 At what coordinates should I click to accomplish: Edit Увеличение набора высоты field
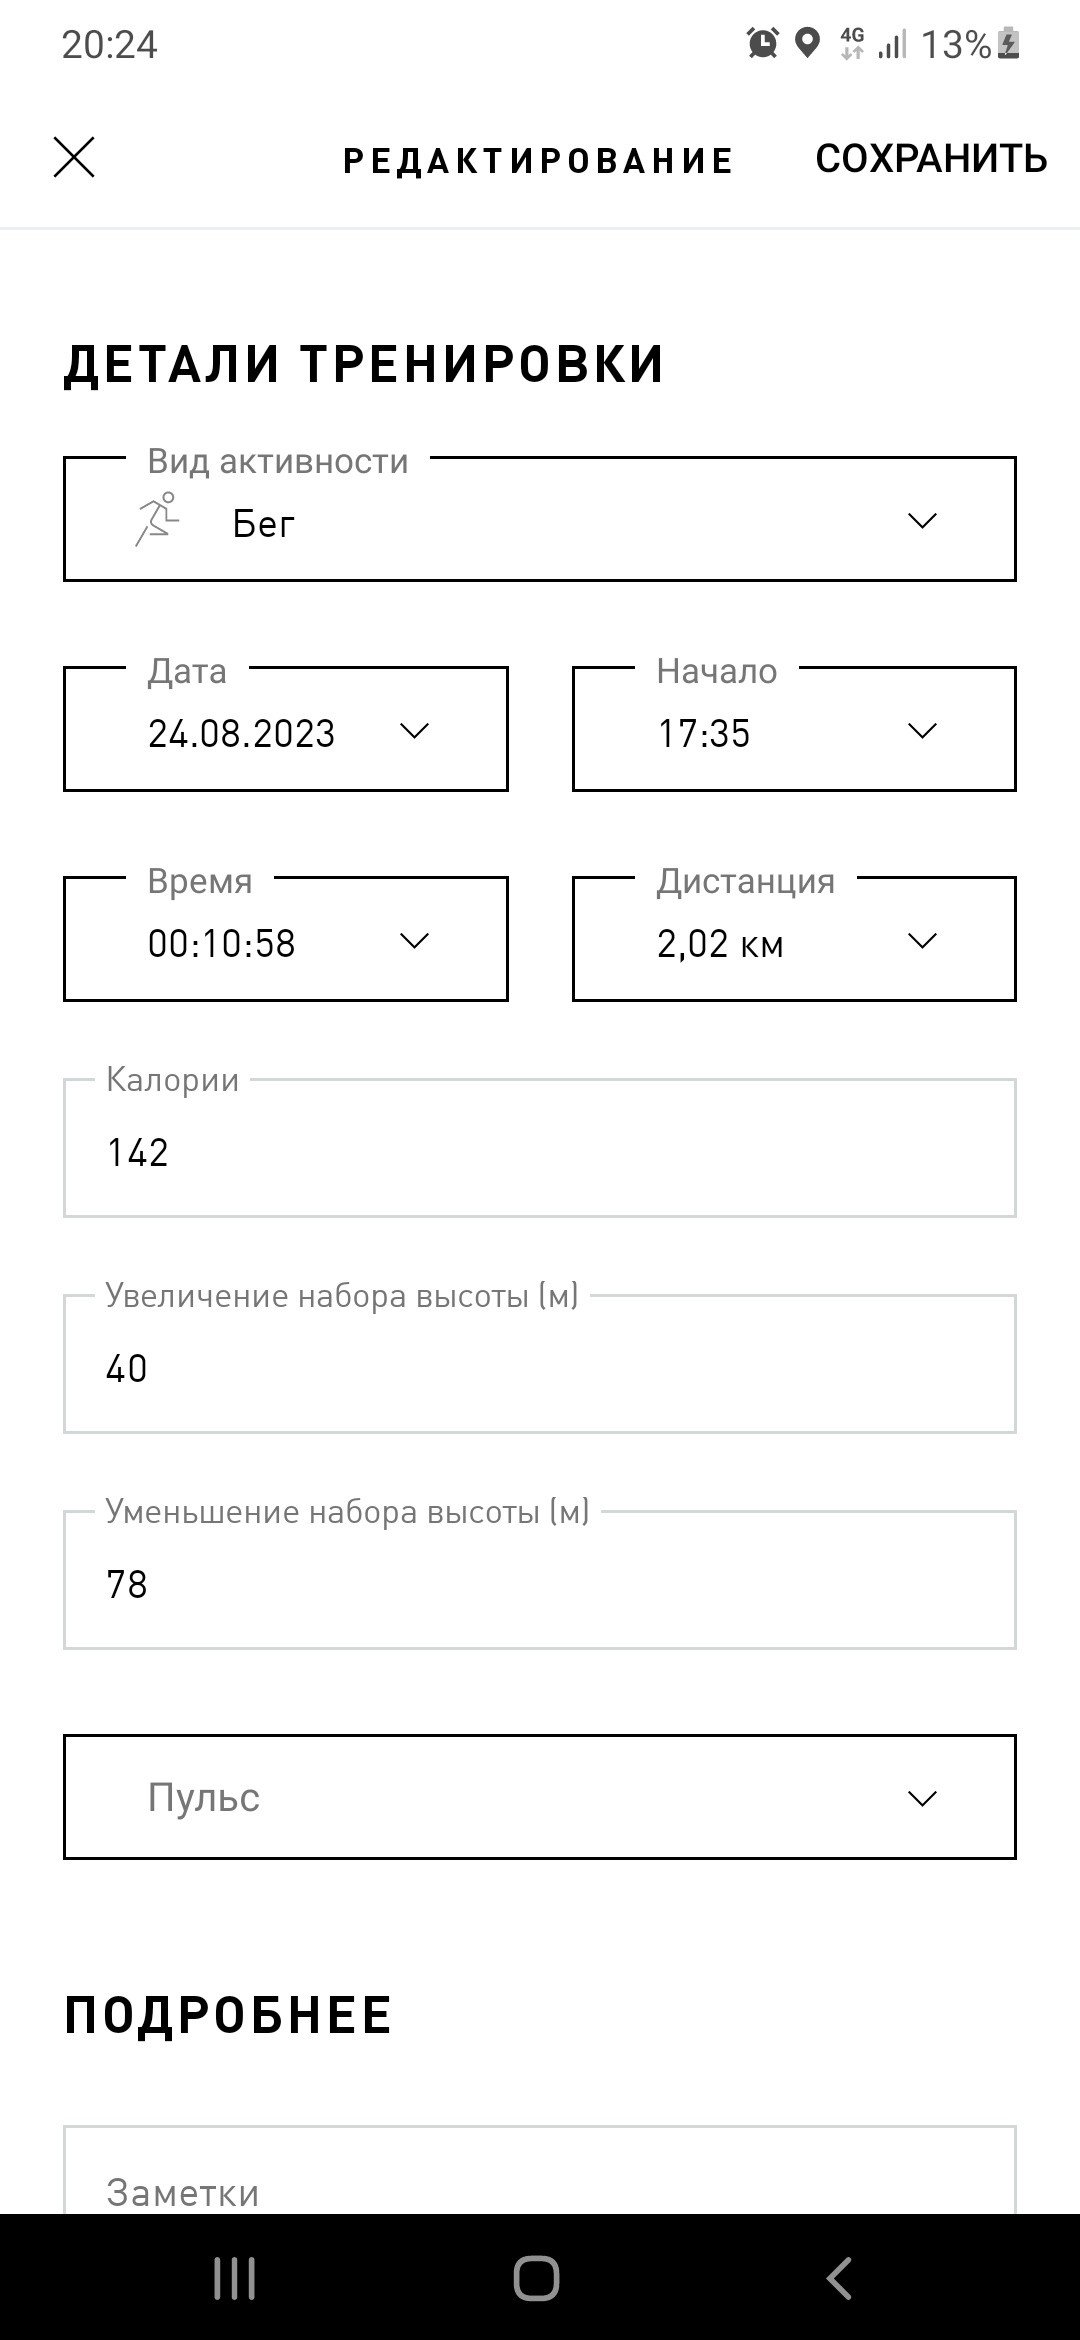(540, 1364)
